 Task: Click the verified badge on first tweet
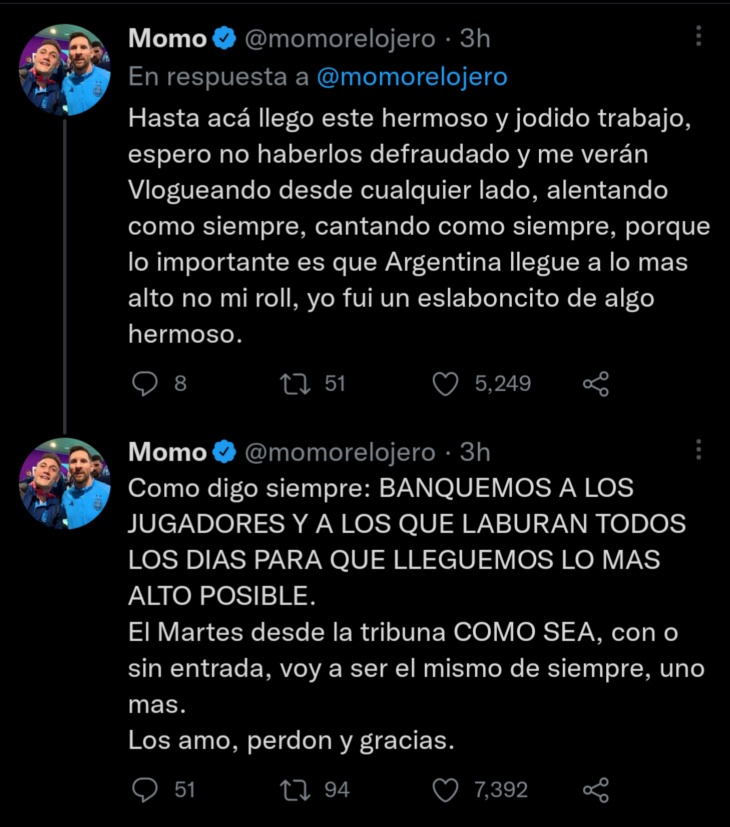coord(225,39)
